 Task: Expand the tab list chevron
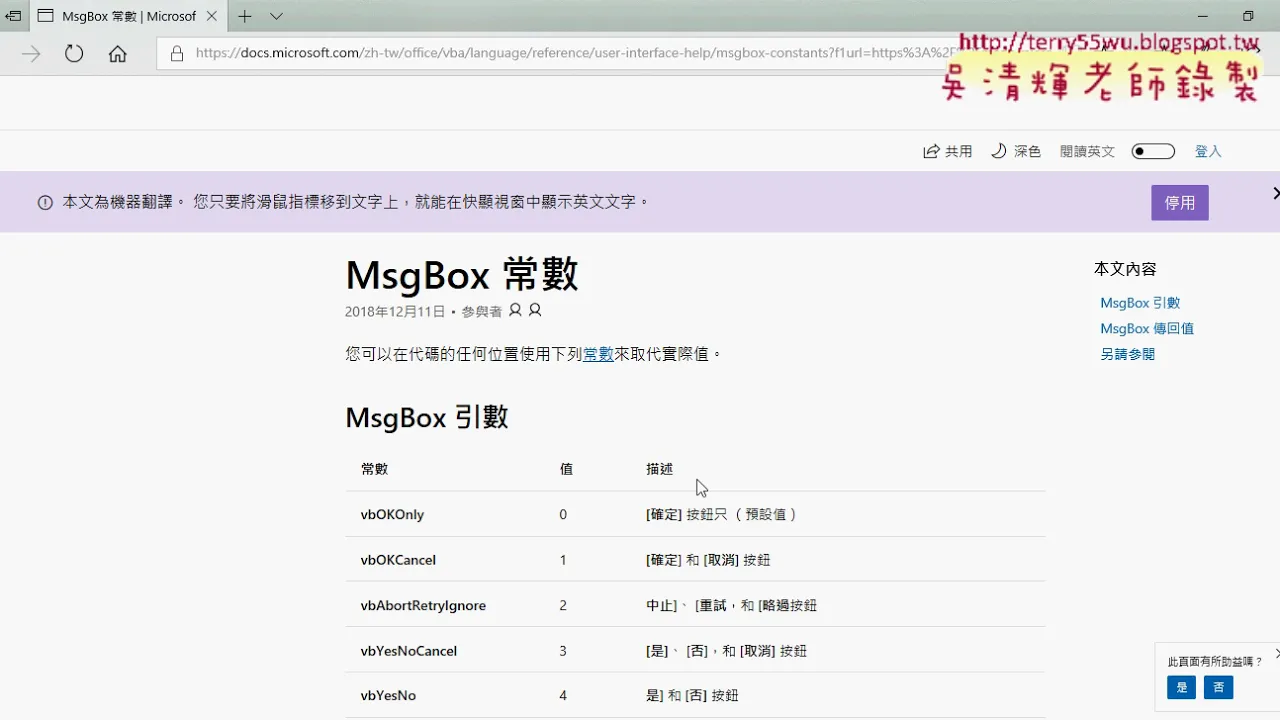point(277,16)
